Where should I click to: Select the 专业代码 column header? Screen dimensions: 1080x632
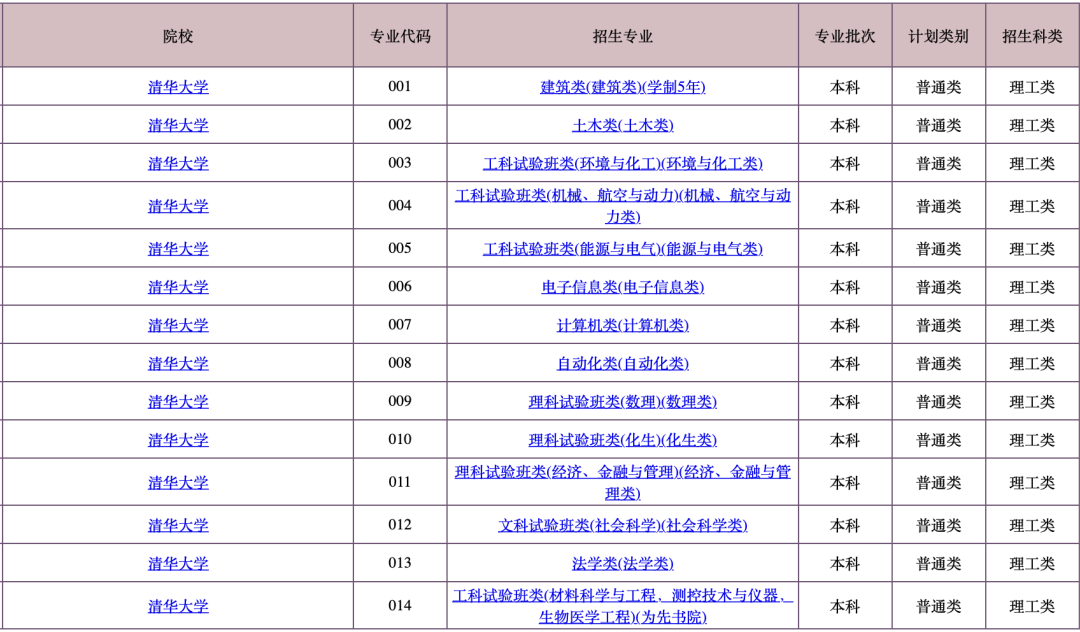tap(400, 36)
